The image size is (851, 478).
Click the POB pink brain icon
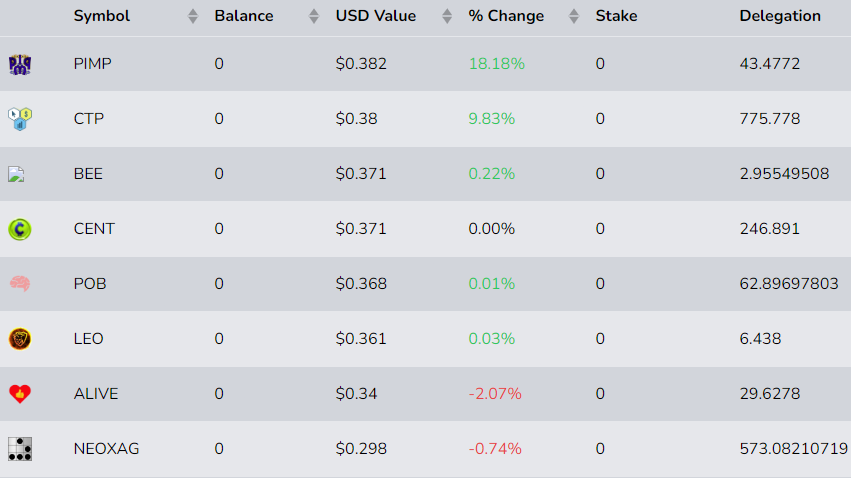click(20, 284)
